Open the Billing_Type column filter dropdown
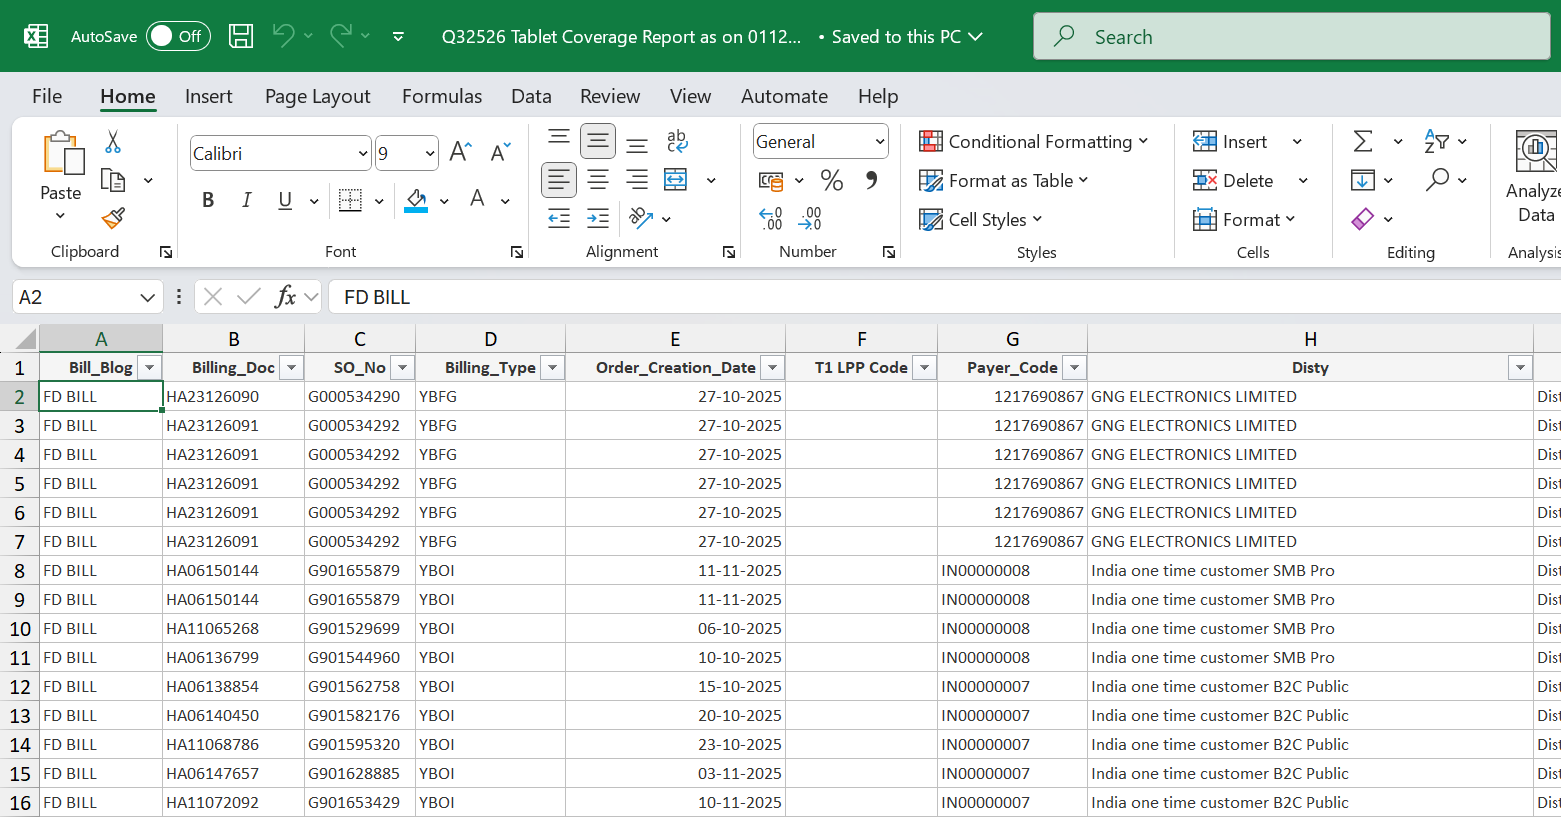The width and height of the screenshot is (1561, 817). click(x=552, y=368)
